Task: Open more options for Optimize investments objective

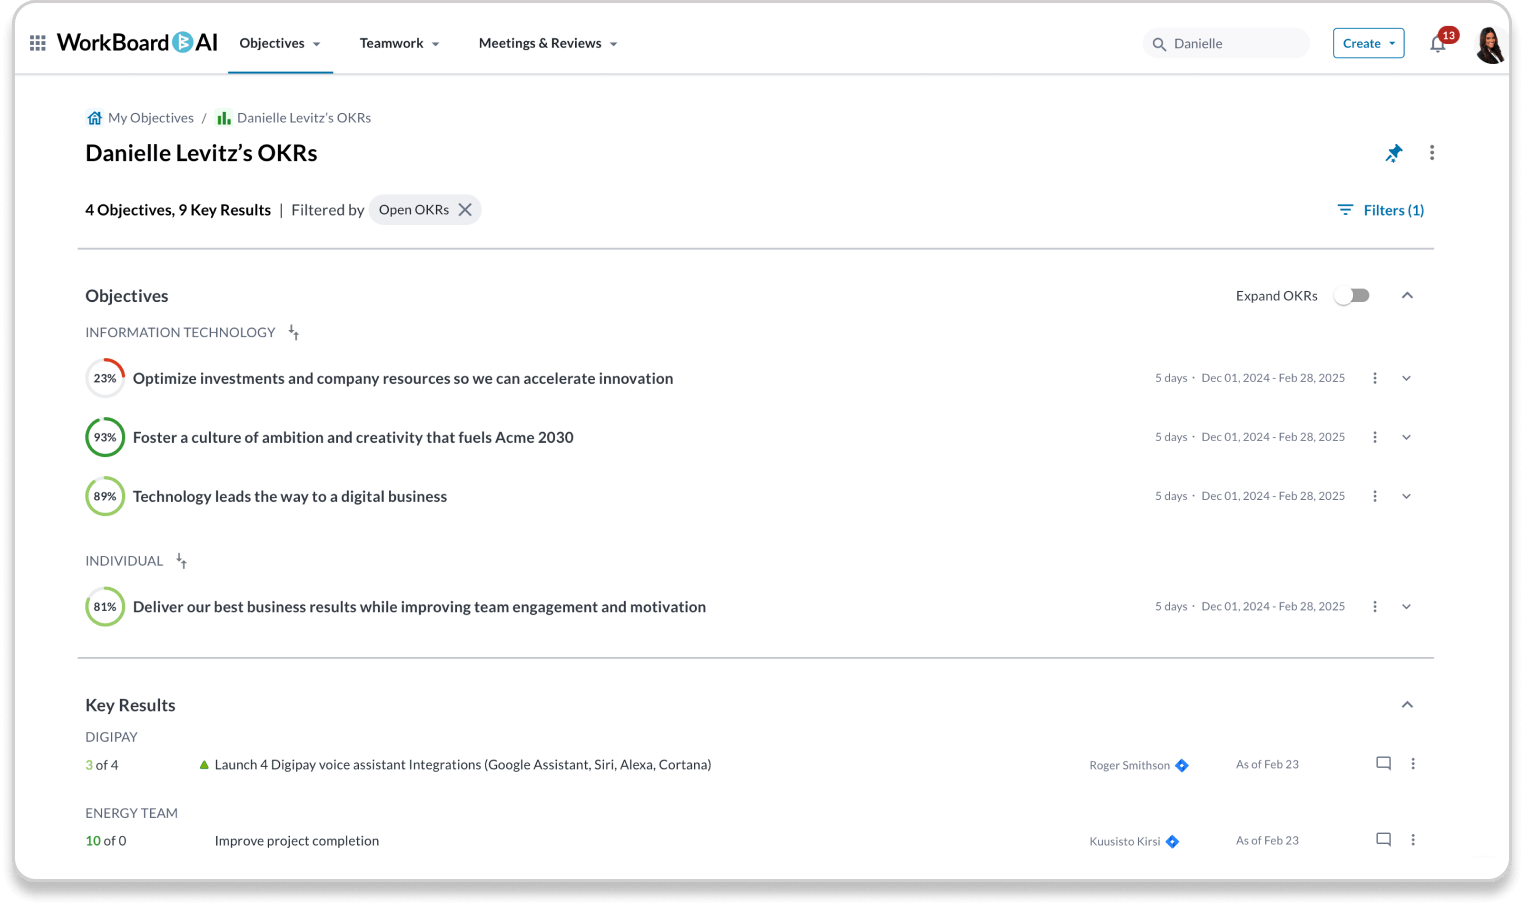Action: (x=1375, y=378)
